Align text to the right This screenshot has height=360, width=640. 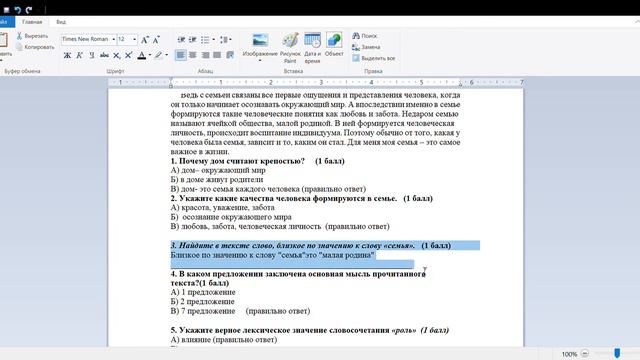[205, 55]
